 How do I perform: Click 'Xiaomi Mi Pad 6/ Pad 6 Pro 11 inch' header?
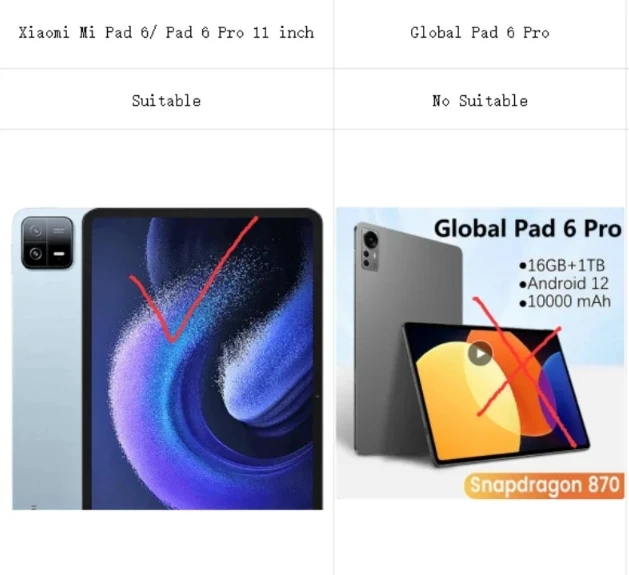pyautogui.click(x=166, y=33)
